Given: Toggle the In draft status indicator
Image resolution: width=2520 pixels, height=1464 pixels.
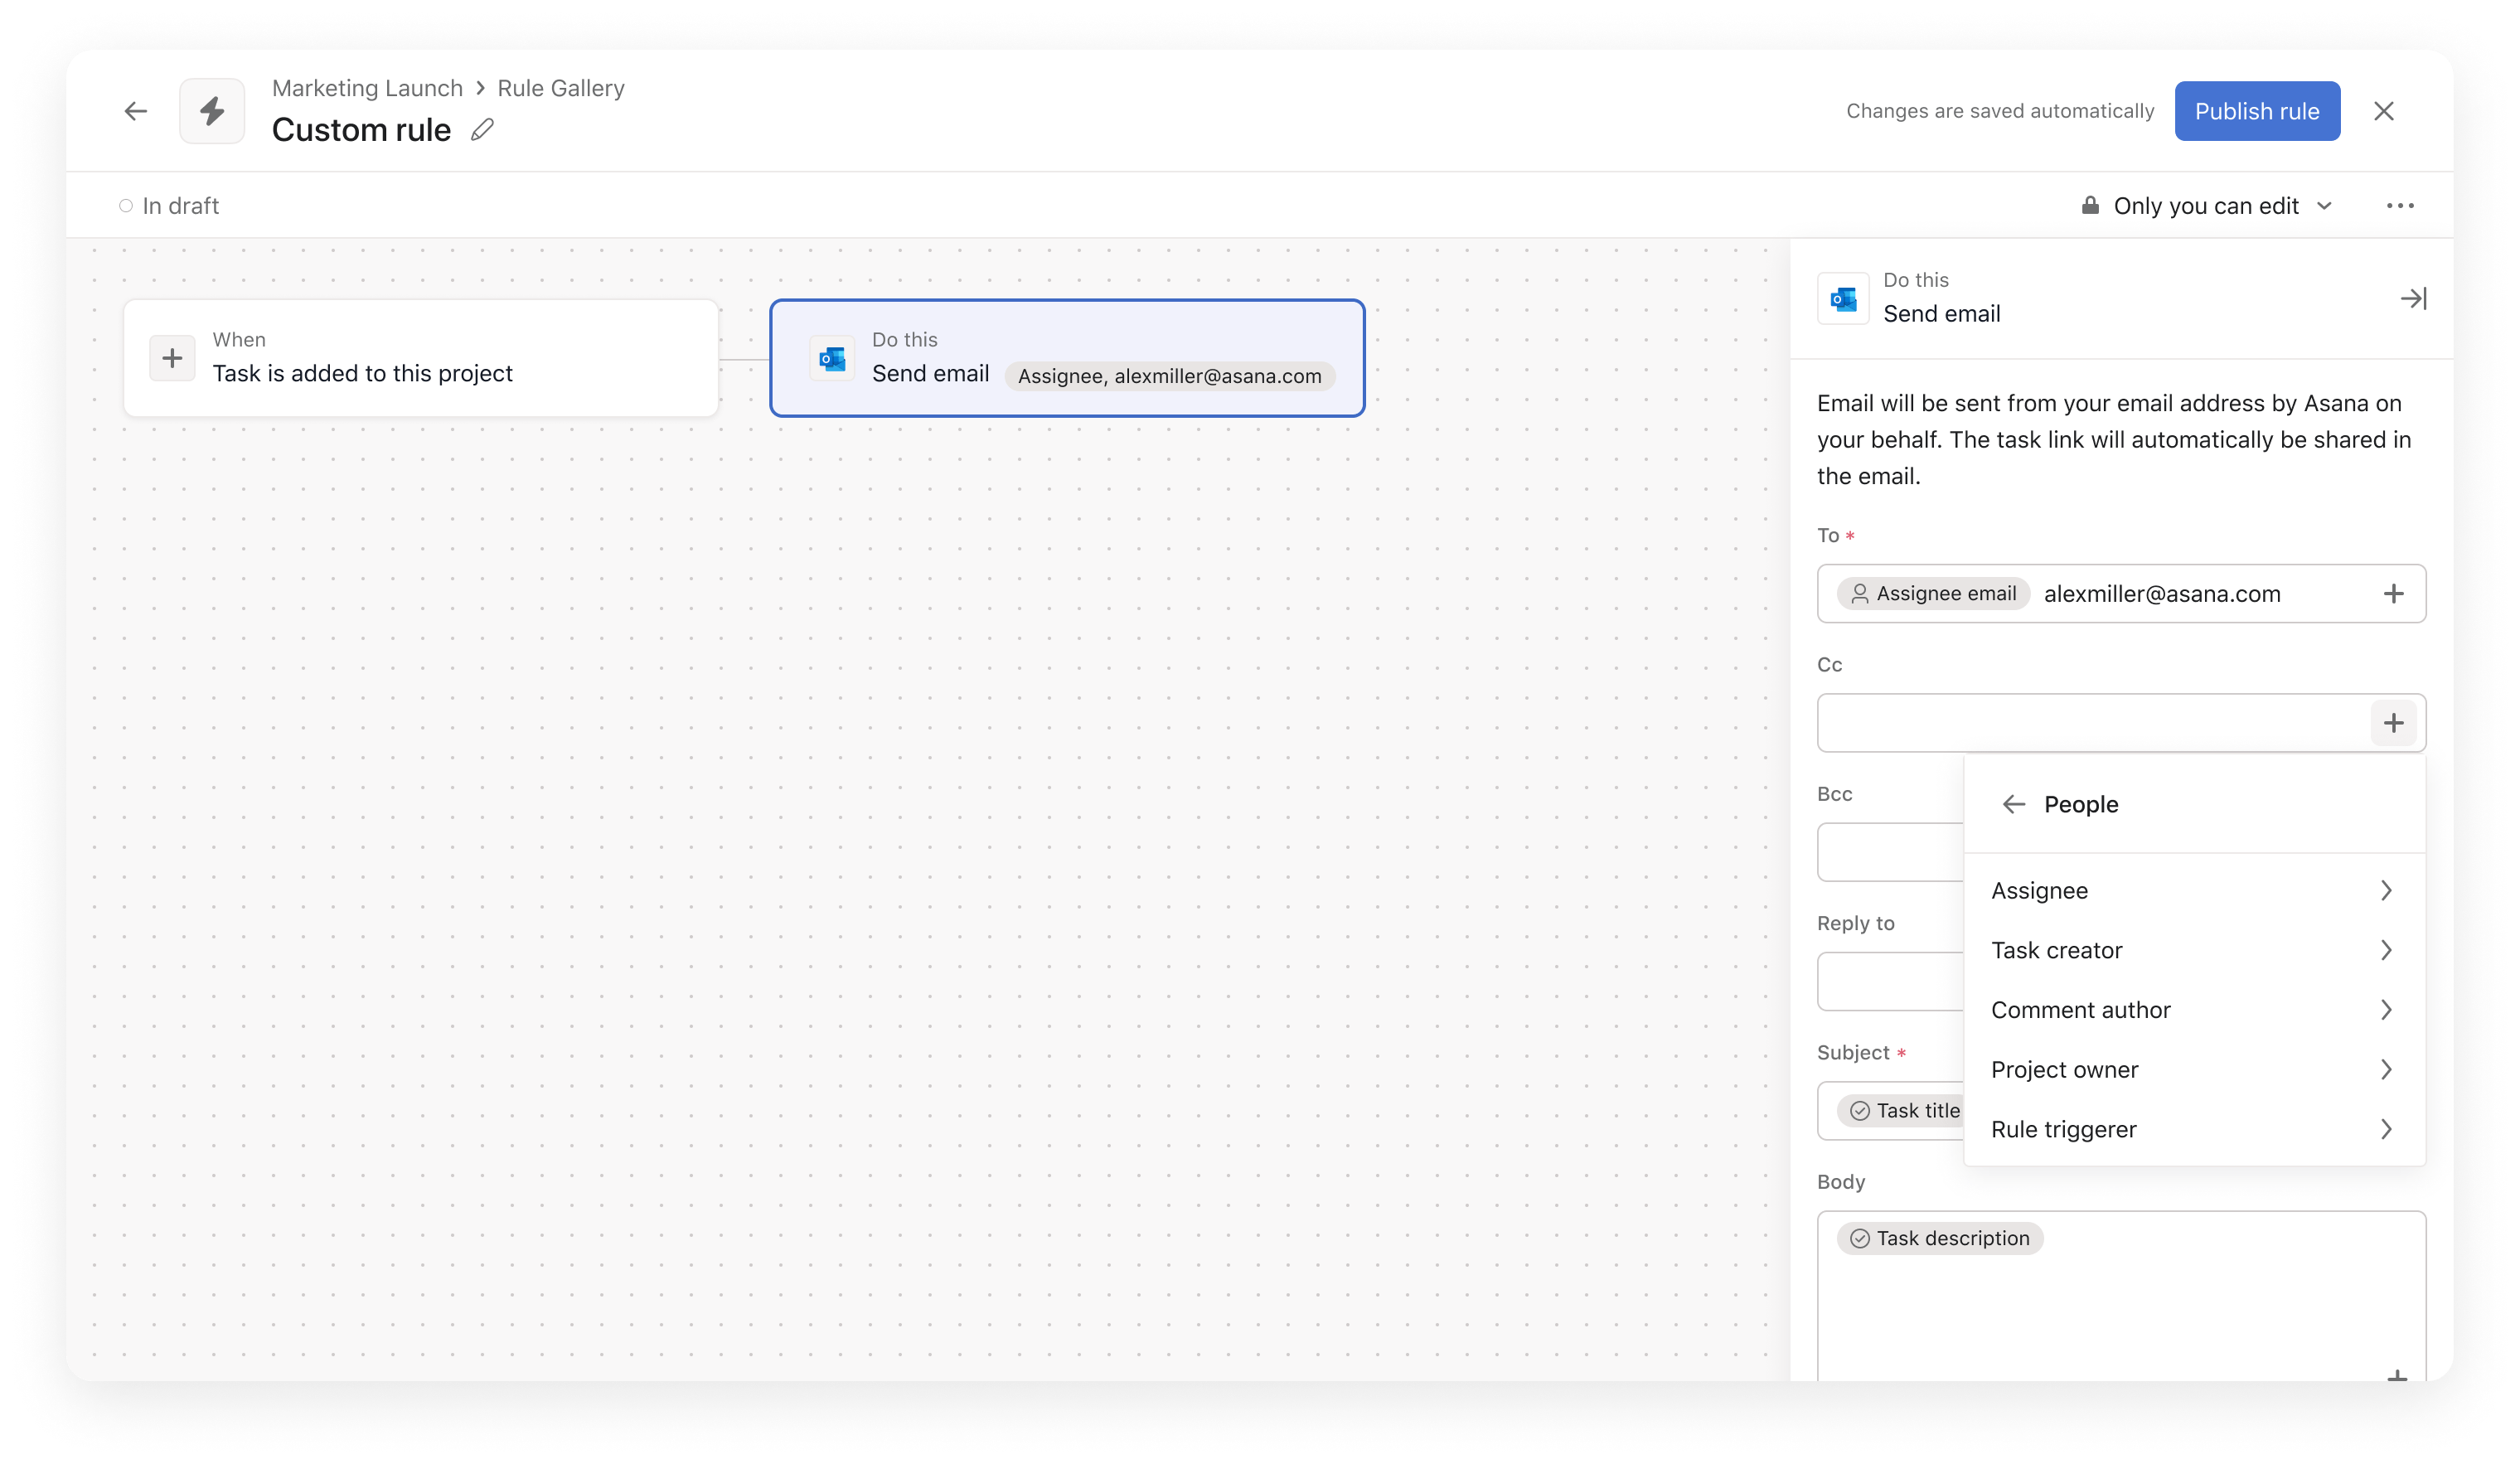Looking at the screenshot, I should 171,206.
